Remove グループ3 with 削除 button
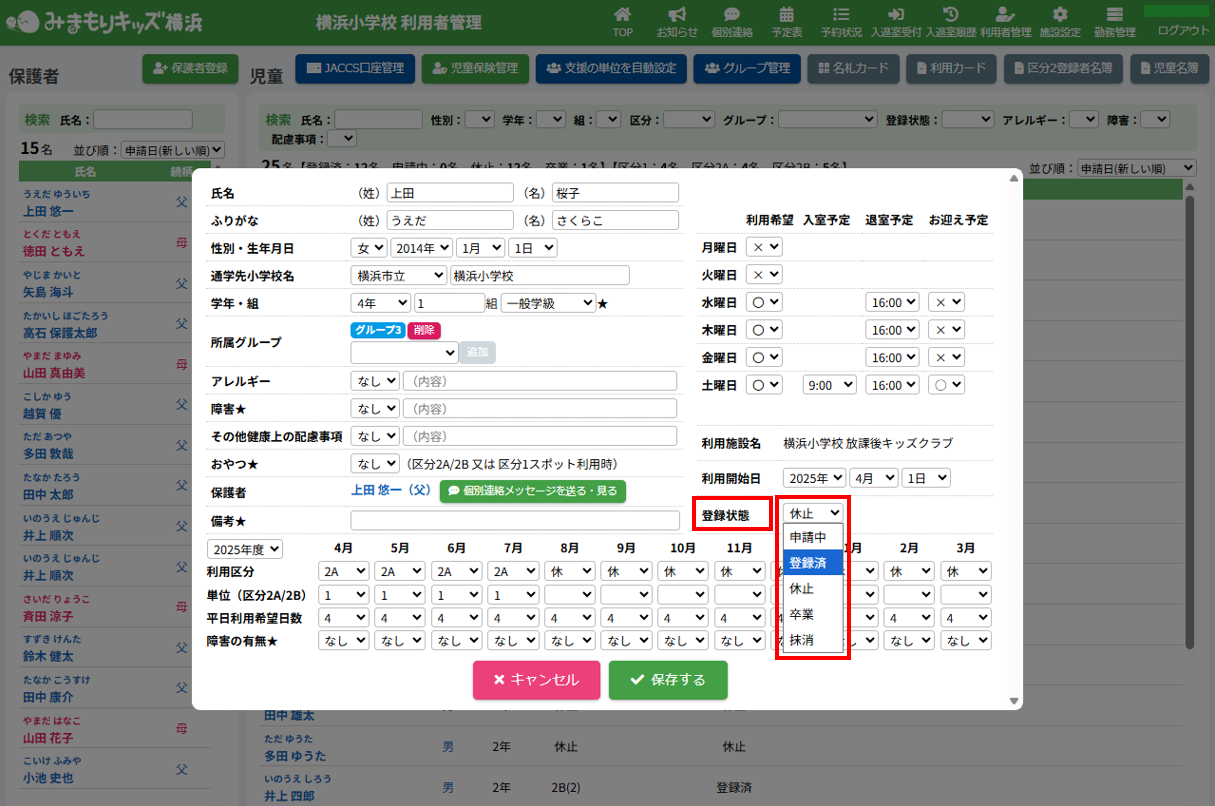This screenshot has height=806, width=1215. (424, 330)
